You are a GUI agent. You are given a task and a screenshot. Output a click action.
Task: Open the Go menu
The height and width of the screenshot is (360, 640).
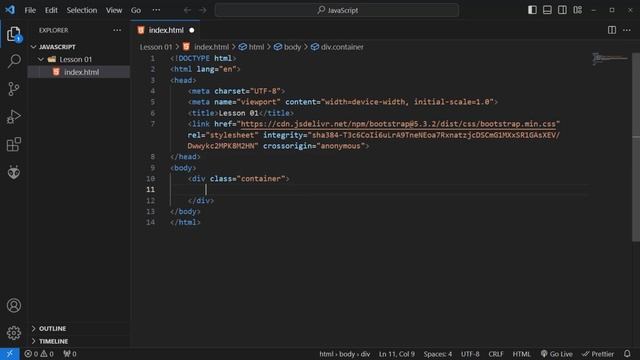point(136,10)
